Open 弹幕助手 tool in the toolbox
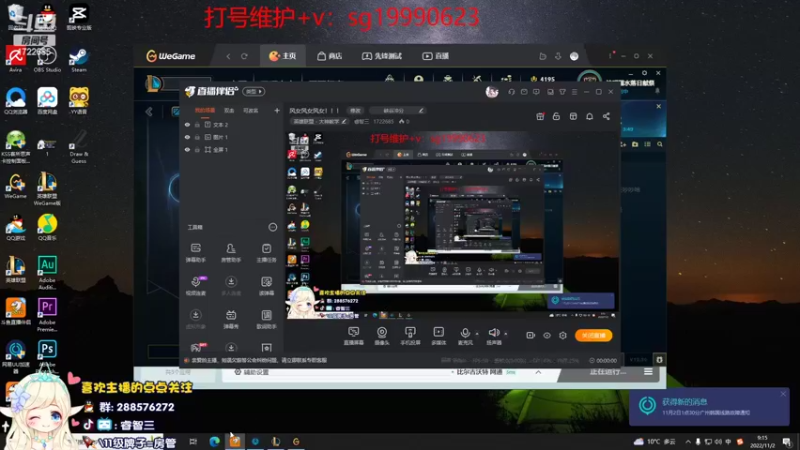Viewport: 800px width, 450px height. coord(195,253)
